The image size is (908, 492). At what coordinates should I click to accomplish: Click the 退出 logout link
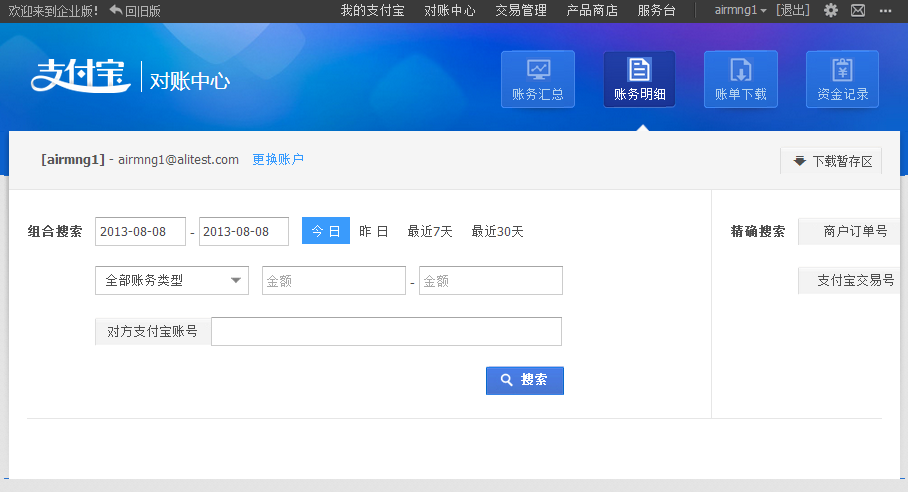tap(793, 10)
